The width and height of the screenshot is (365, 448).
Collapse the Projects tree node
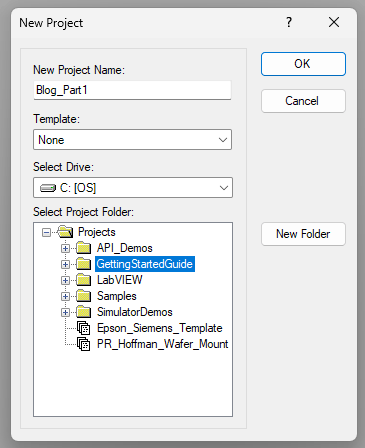tap(47, 232)
